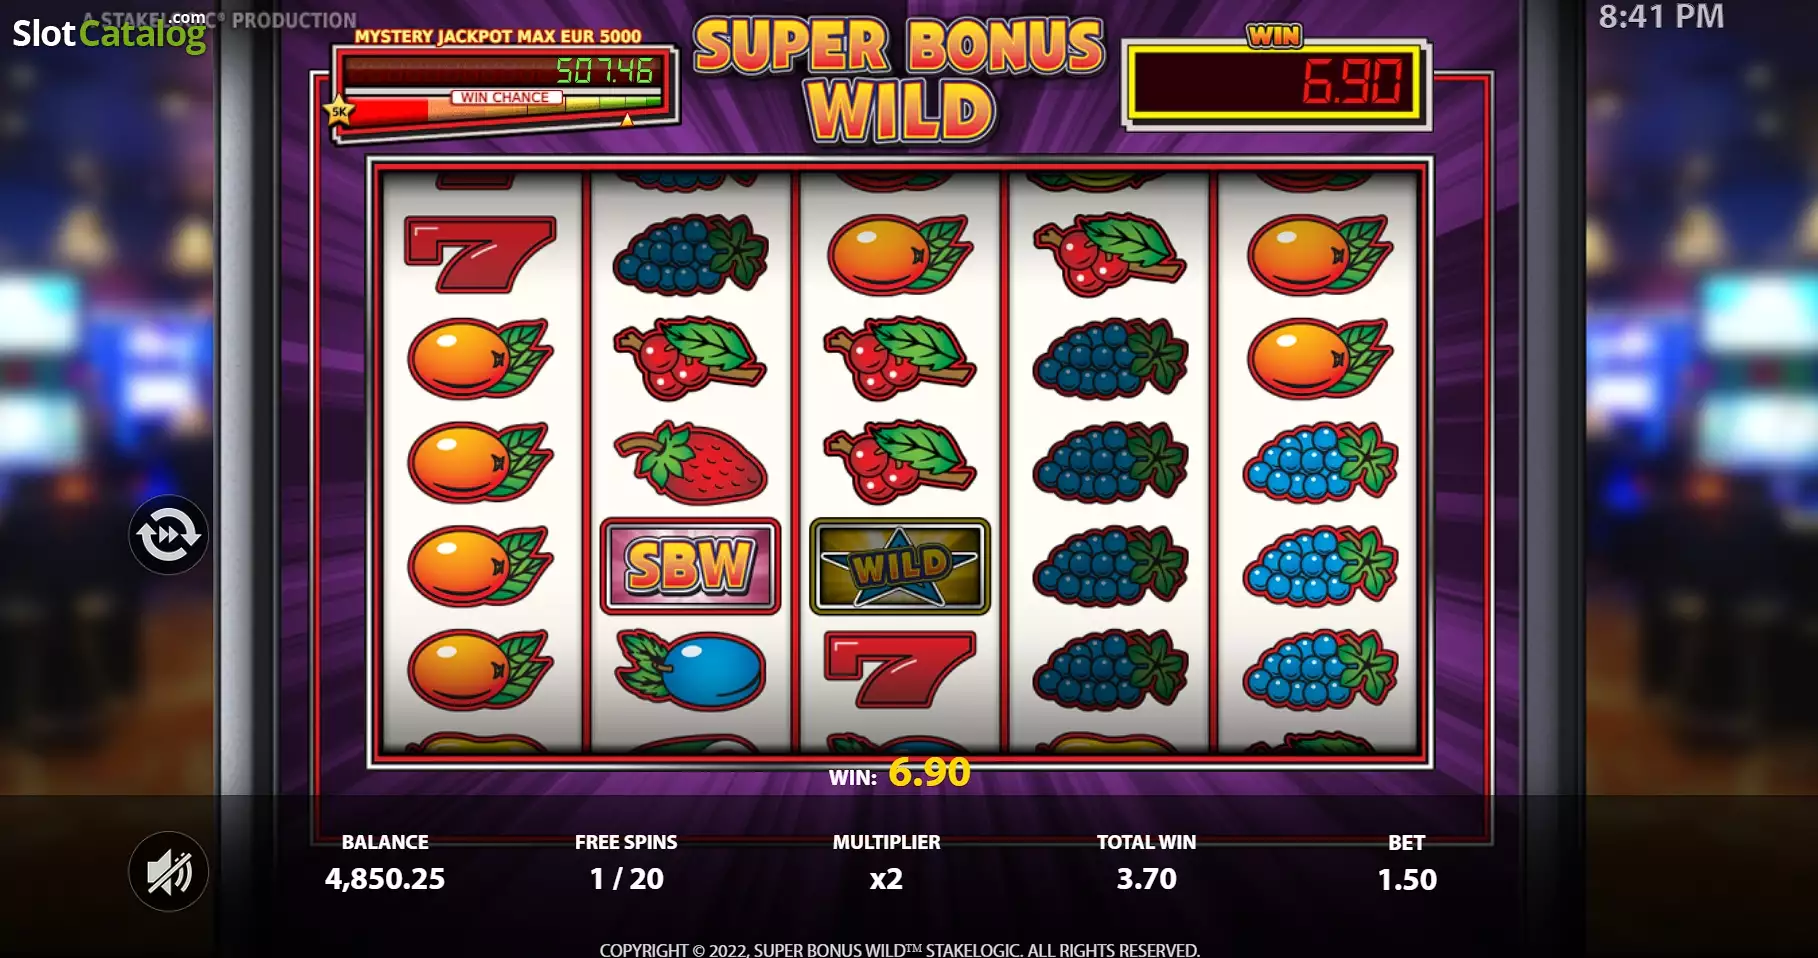Click the BET 1.50 amount
The height and width of the screenshot is (958, 1818).
point(1407,879)
